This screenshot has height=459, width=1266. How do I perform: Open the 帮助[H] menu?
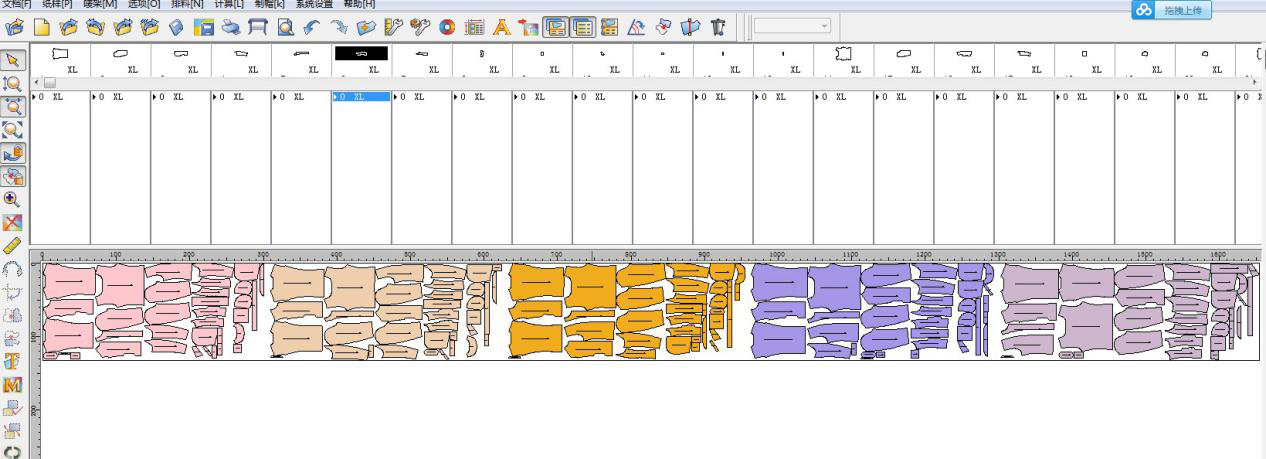359,4
